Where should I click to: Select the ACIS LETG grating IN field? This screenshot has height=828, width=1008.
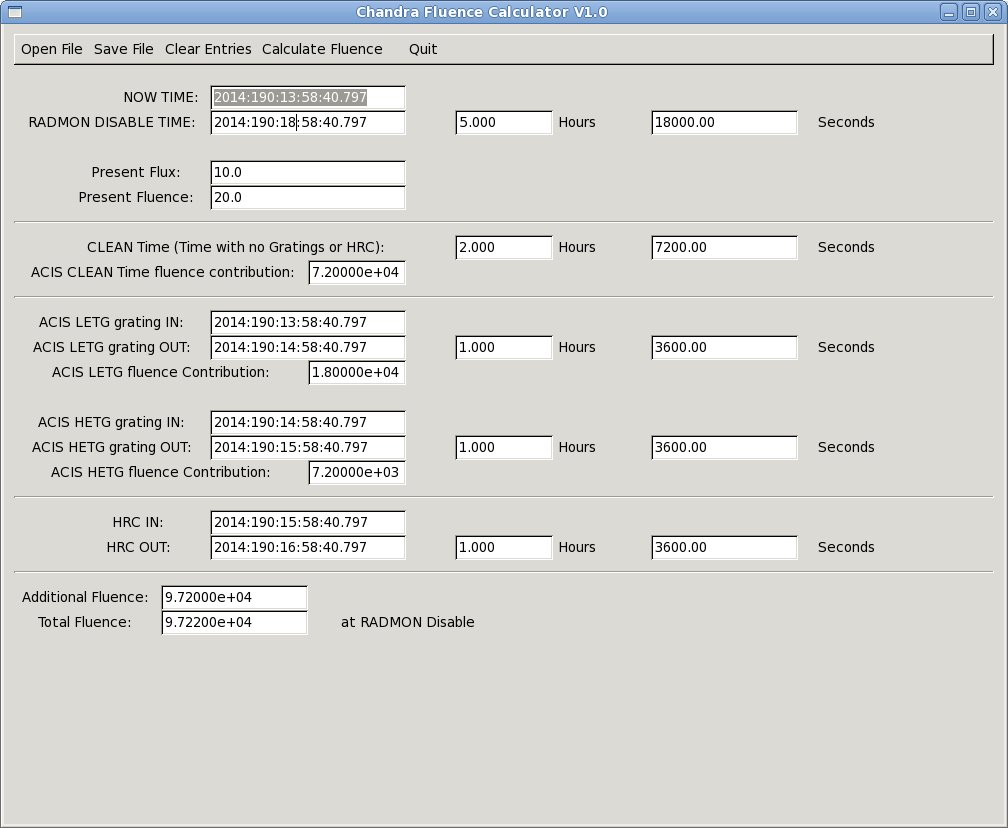point(307,322)
